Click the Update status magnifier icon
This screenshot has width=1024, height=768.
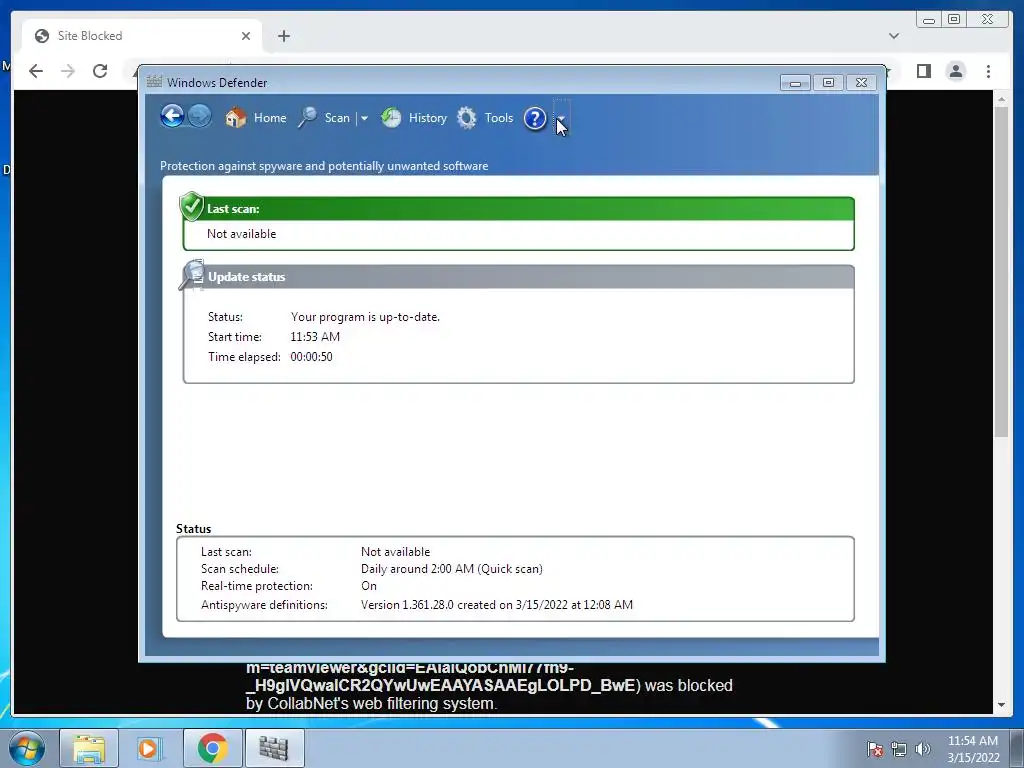[192, 274]
